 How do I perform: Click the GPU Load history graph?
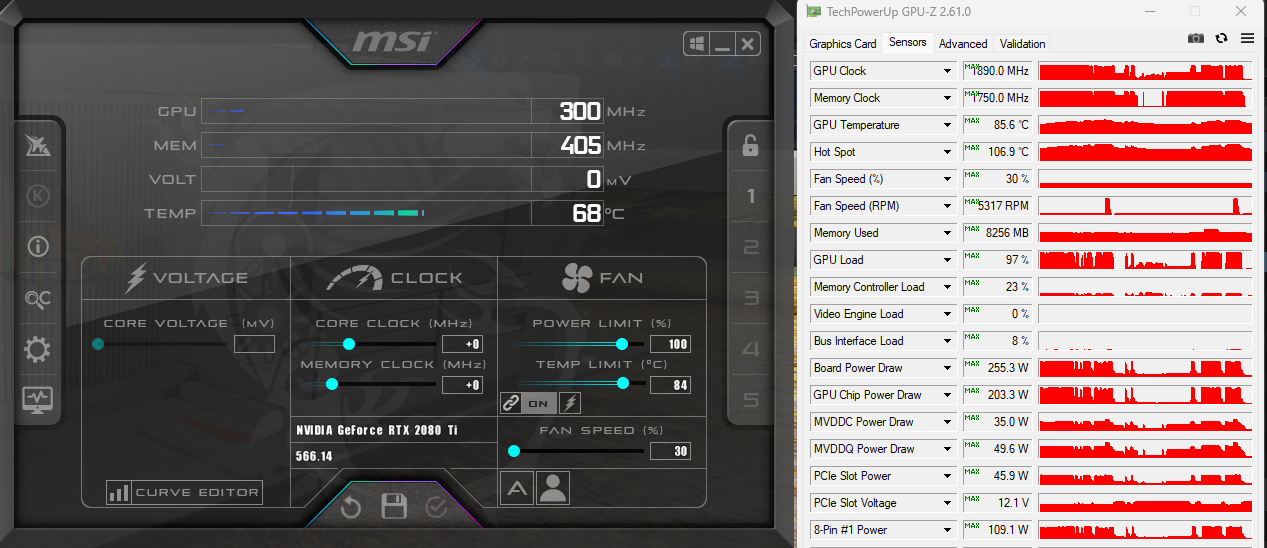coord(1145,260)
